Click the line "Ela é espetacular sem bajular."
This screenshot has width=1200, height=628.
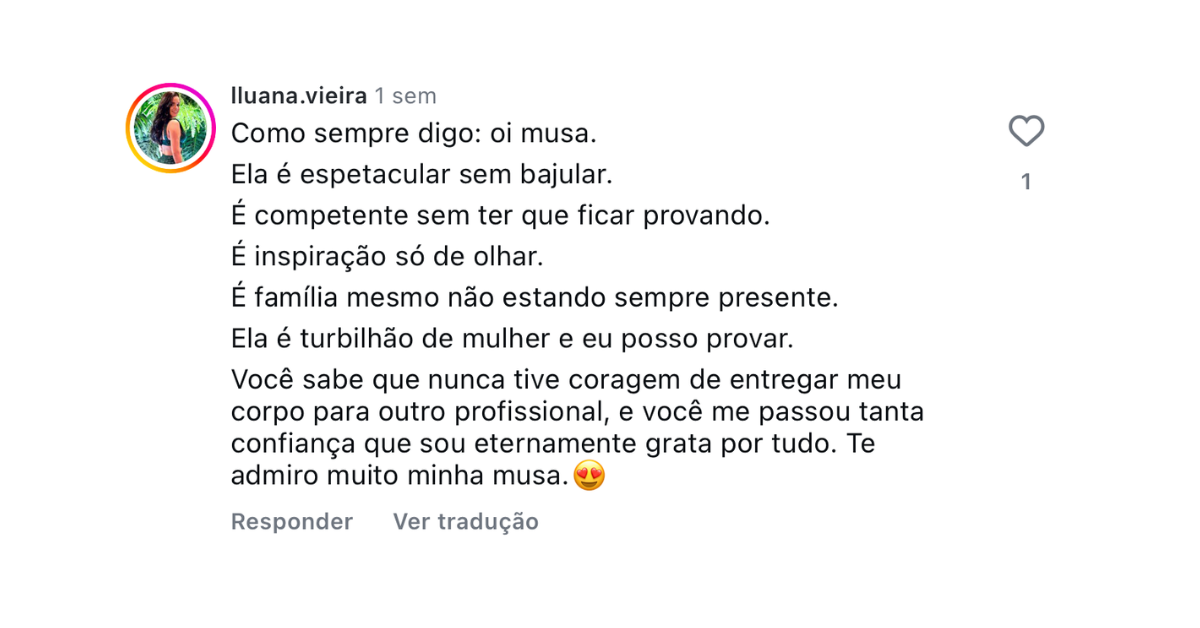[x=421, y=174]
